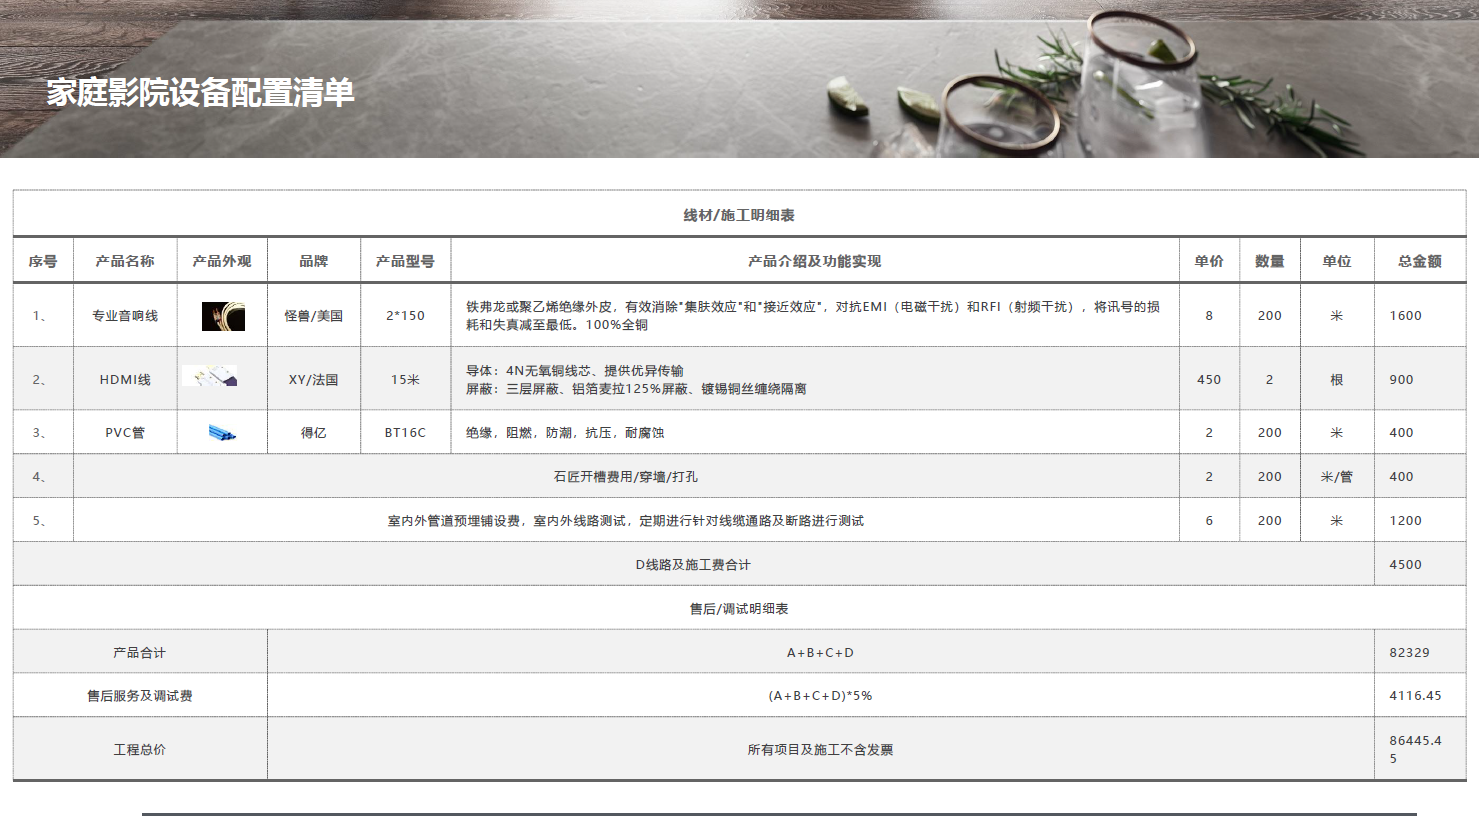Image resolution: width=1479 pixels, height=831 pixels.
Task: Select row number 1、 cell
Action: tap(43, 316)
